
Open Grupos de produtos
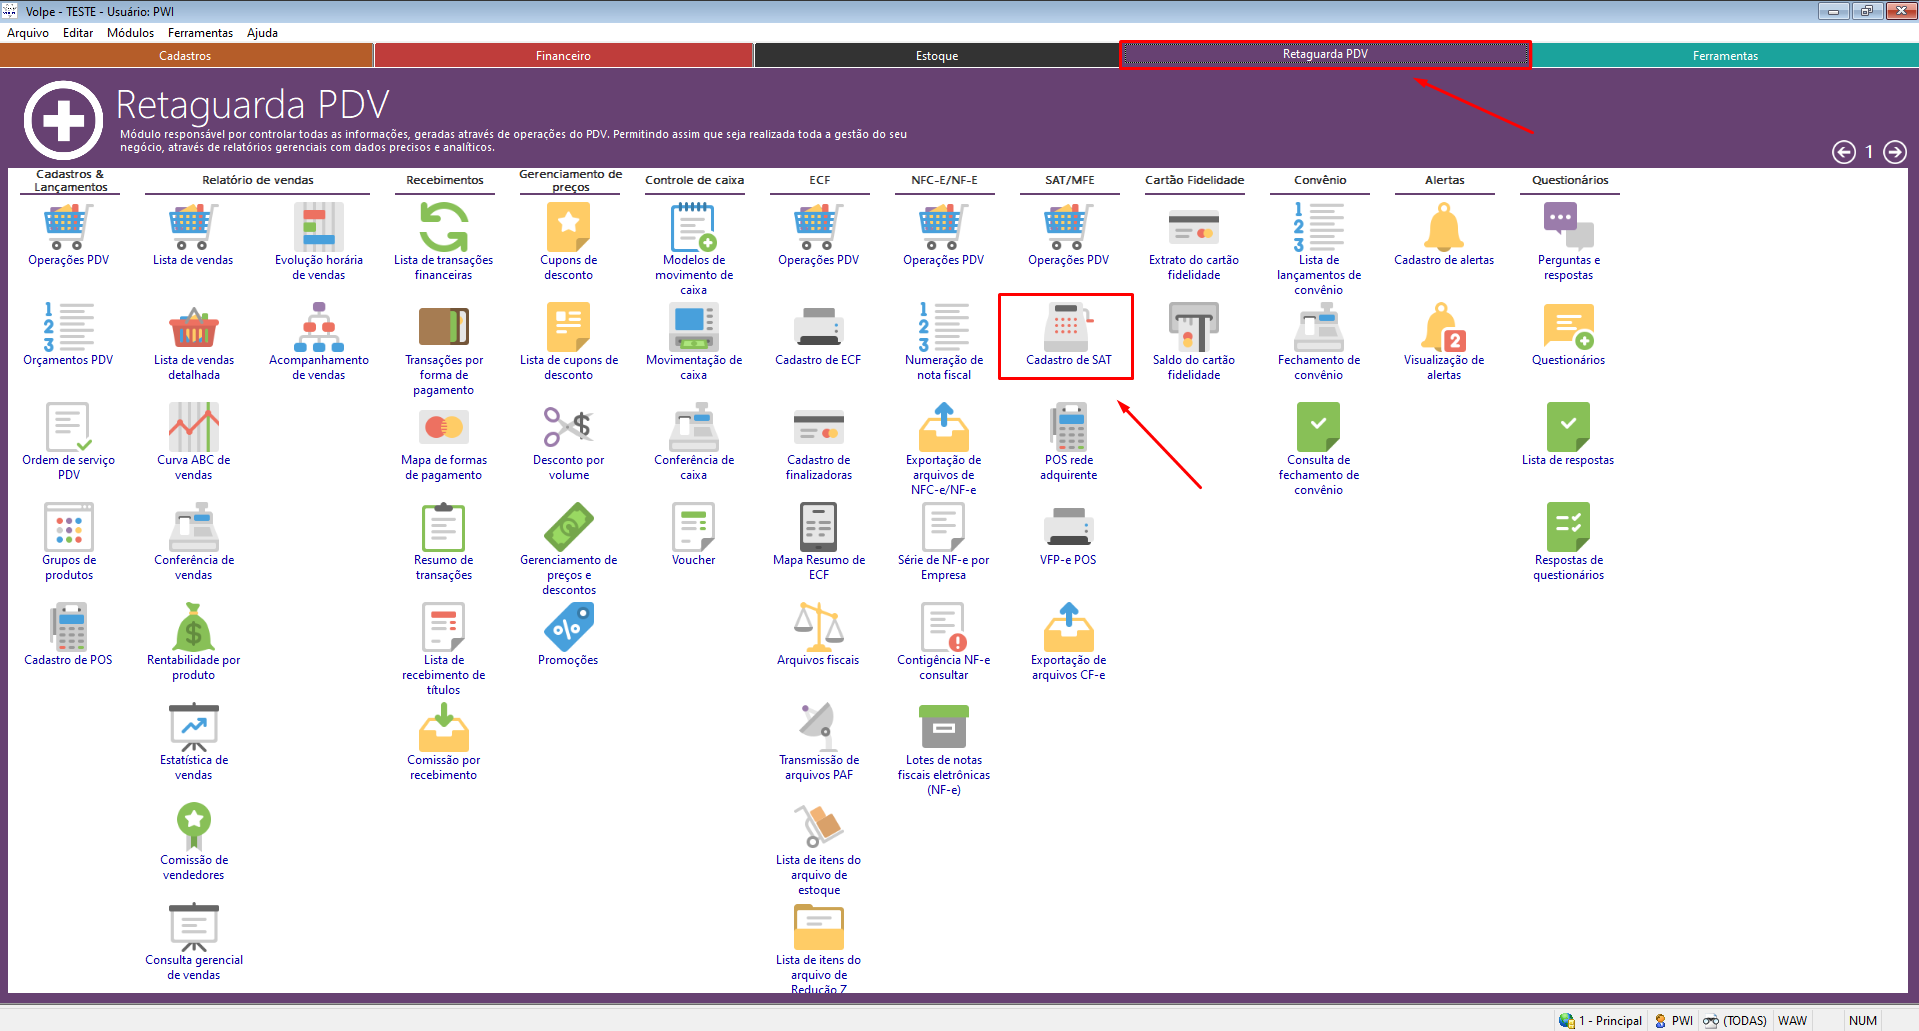(x=68, y=542)
